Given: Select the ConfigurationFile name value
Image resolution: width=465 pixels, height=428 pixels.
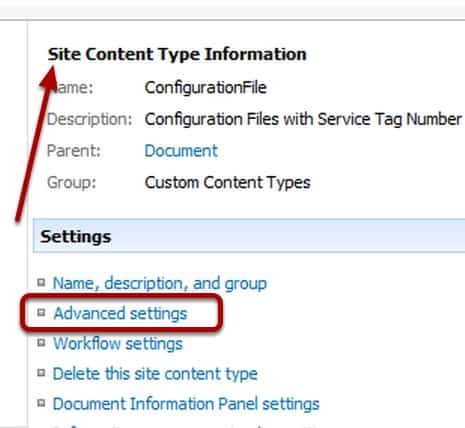Looking at the screenshot, I should (x=206, y=88).
